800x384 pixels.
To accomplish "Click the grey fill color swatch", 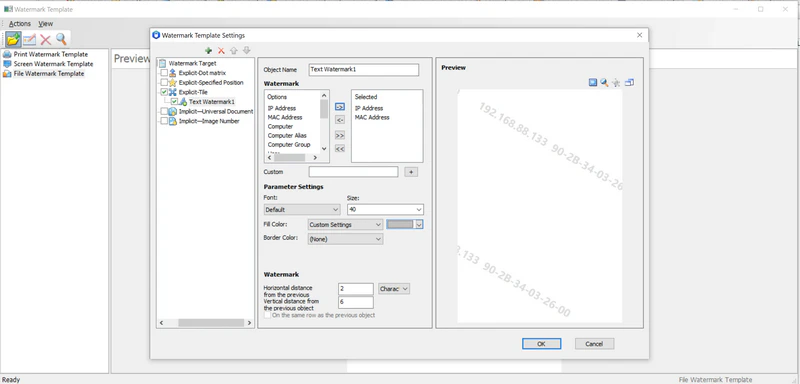I will tap(400, 224).
